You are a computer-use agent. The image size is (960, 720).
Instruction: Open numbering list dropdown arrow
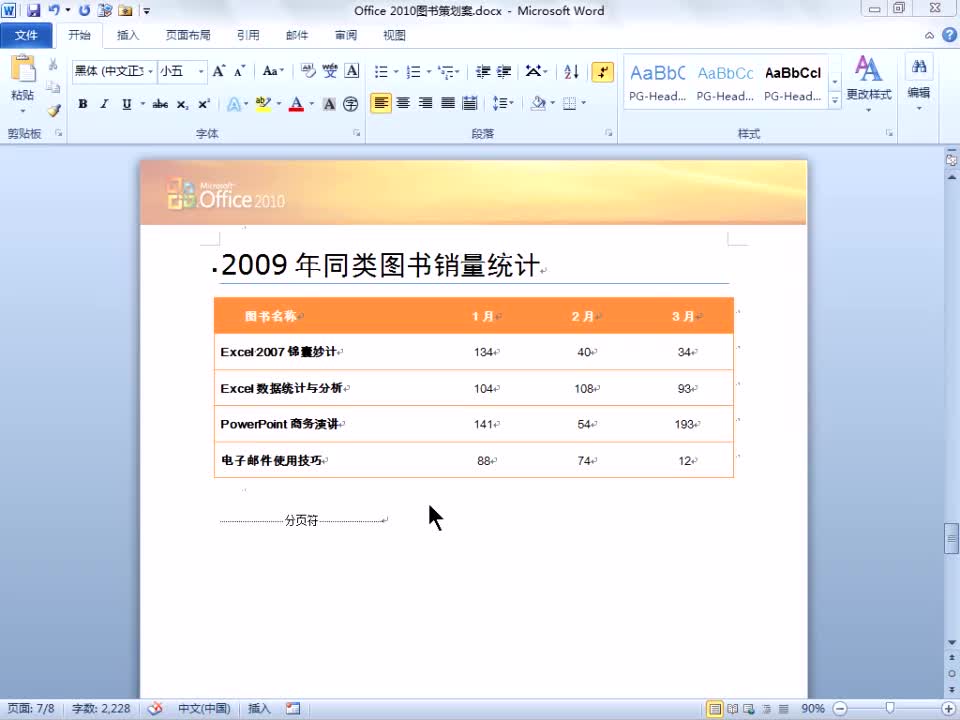coord(429,72)
